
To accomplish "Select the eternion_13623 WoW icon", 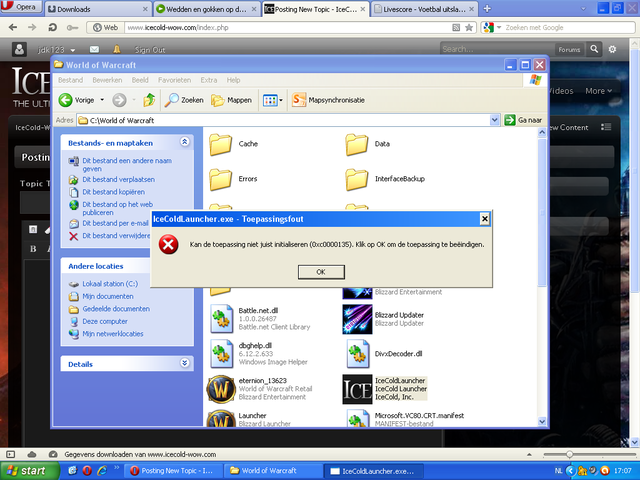I will pyautogui.click(x=221, y=389).
